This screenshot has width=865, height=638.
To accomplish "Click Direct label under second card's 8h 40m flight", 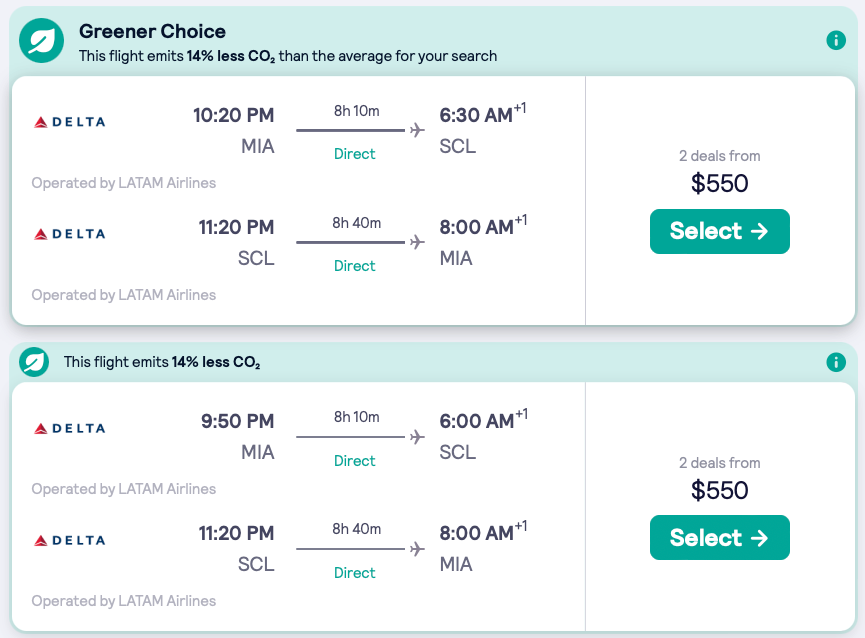I will 355,573.
